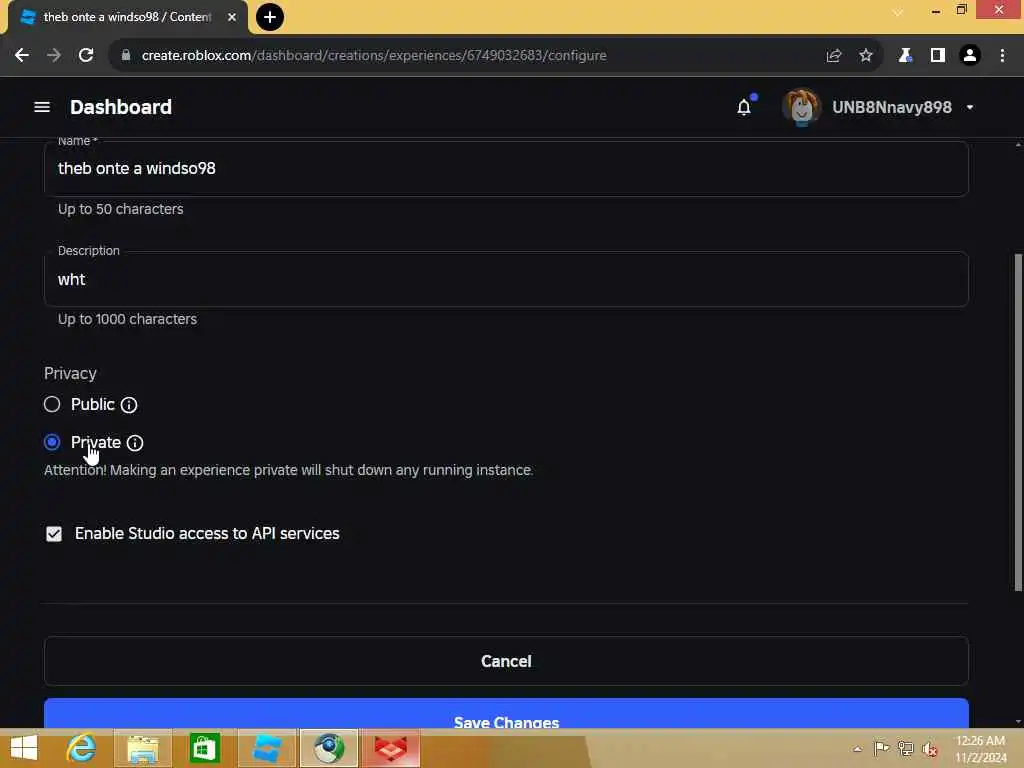Switch to the Chrome-like browser taskbar icon

(329, 748)
